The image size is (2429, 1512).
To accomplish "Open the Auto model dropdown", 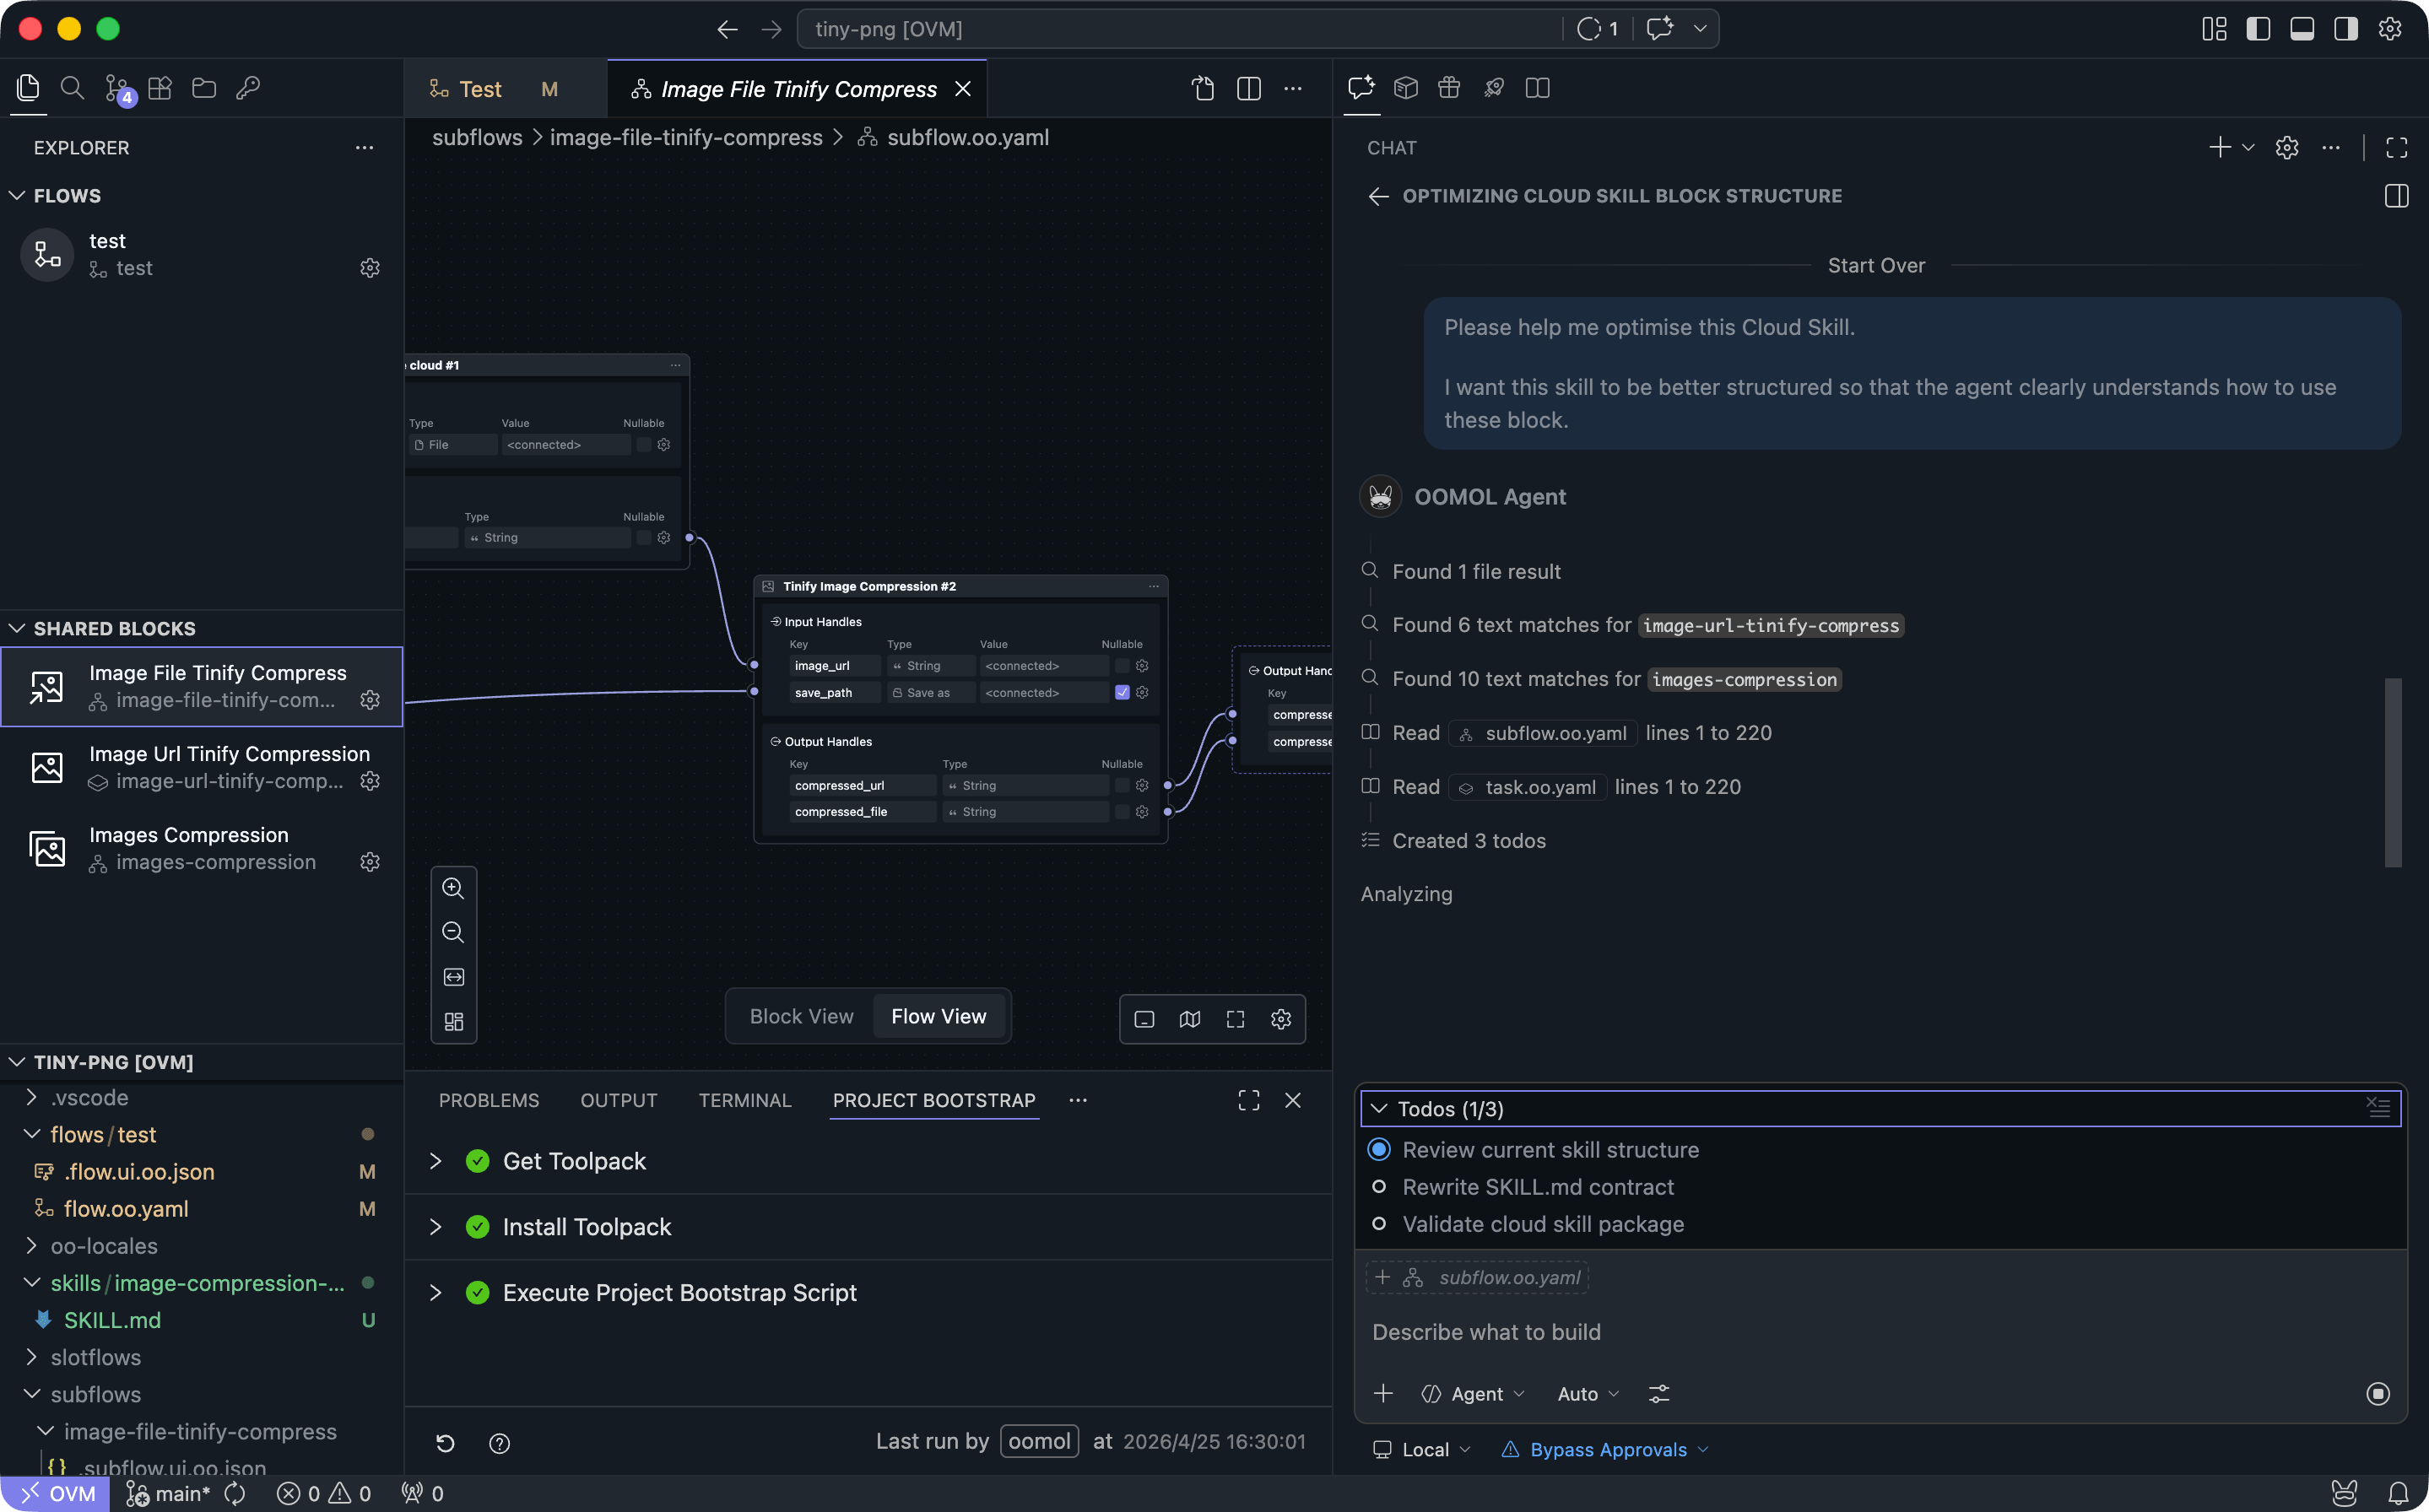I will pyautogui.click(x=1588, y=1394).
